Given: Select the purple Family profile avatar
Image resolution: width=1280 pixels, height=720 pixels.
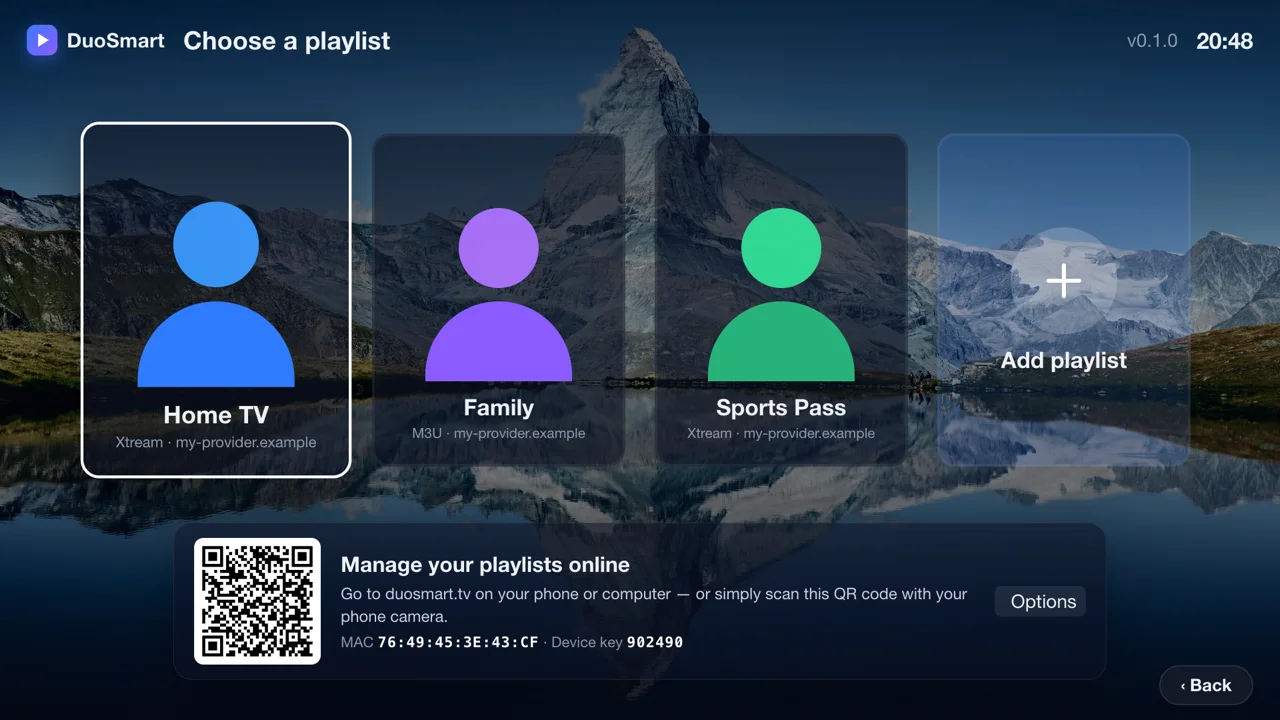Looking at the screenshot, I should tap(498, 294).
